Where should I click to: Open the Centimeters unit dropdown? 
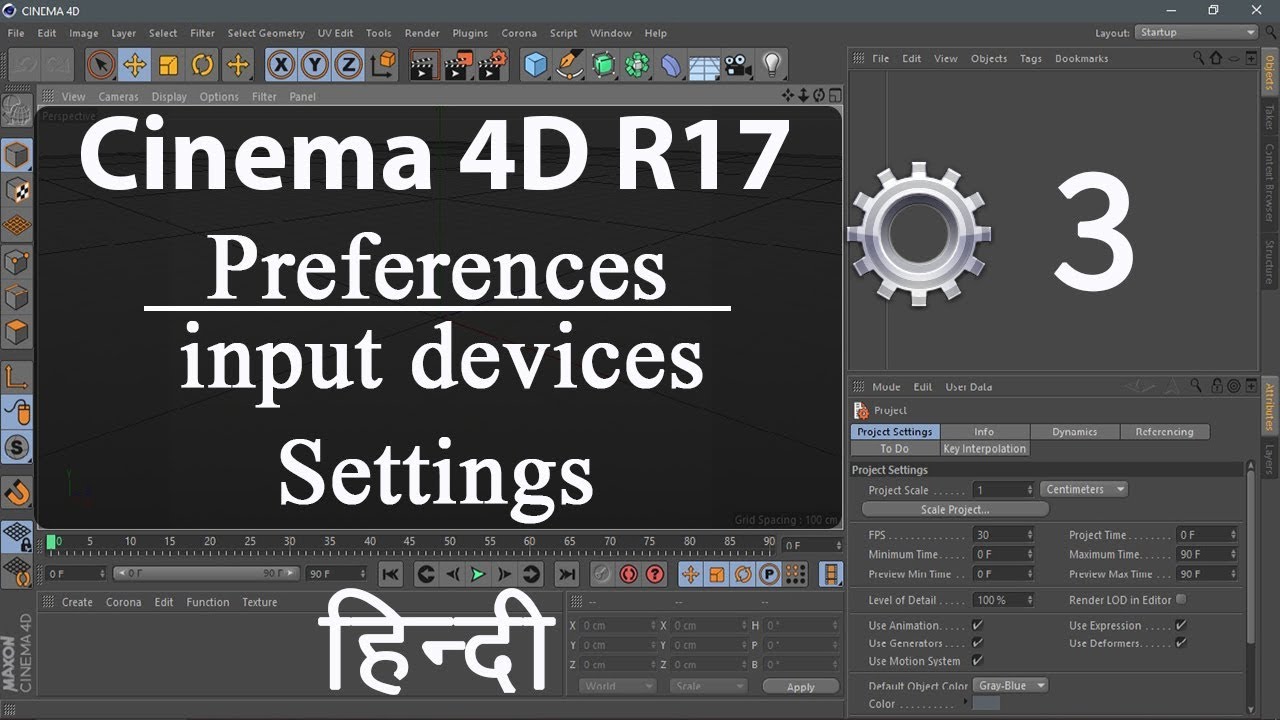[1084, 489]
